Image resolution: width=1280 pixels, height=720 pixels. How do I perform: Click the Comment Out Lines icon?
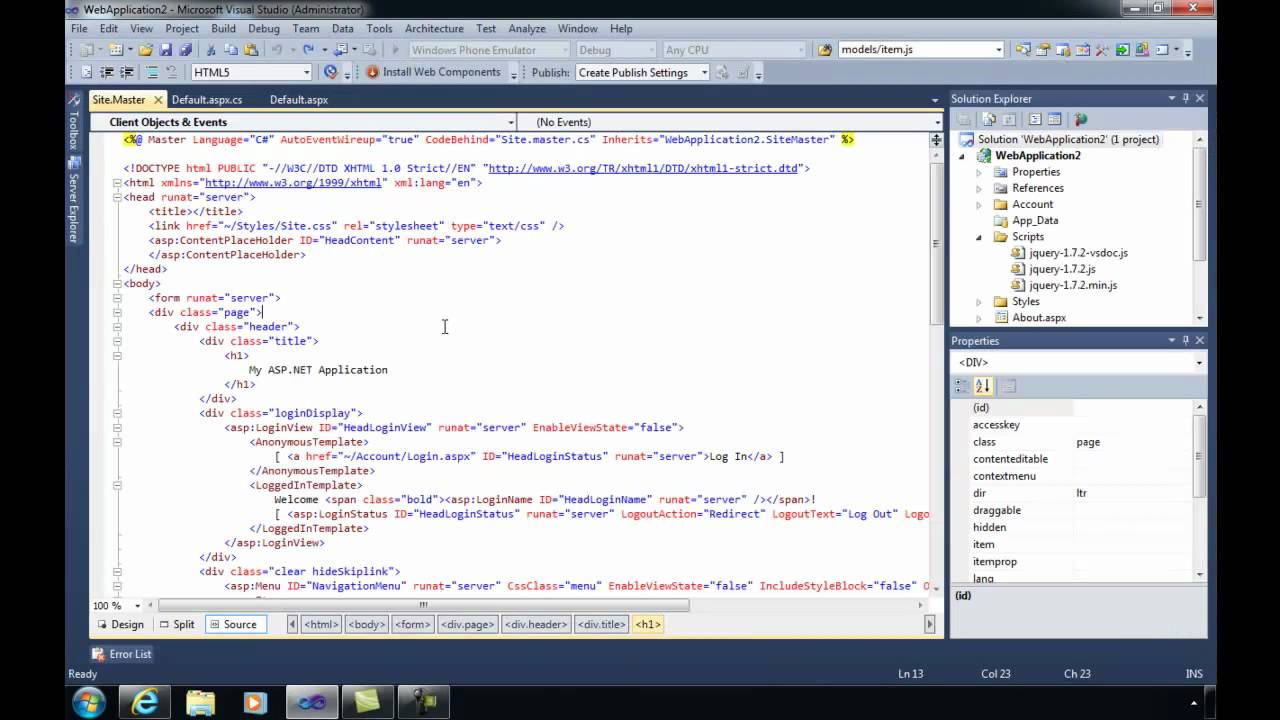[152, 72]
